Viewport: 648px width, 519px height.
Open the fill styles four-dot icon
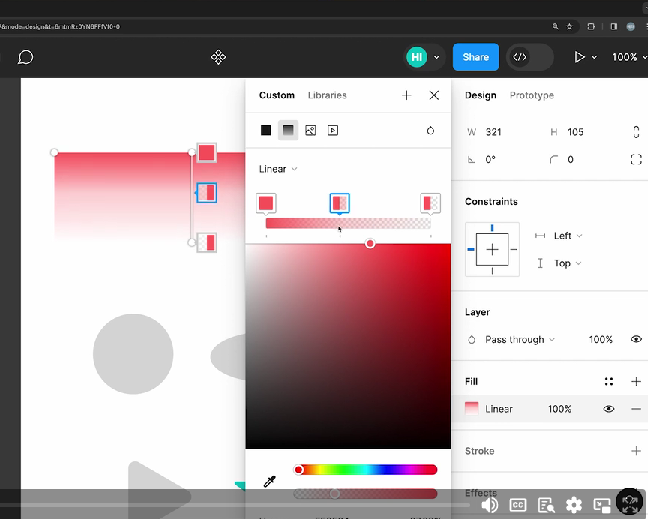609,381
